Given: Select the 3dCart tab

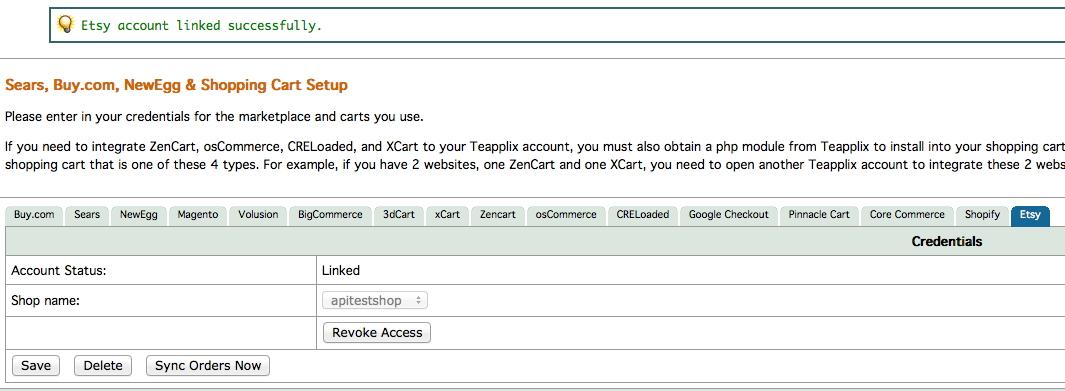Looking at the screenshot, I should (x=399, y=215).
